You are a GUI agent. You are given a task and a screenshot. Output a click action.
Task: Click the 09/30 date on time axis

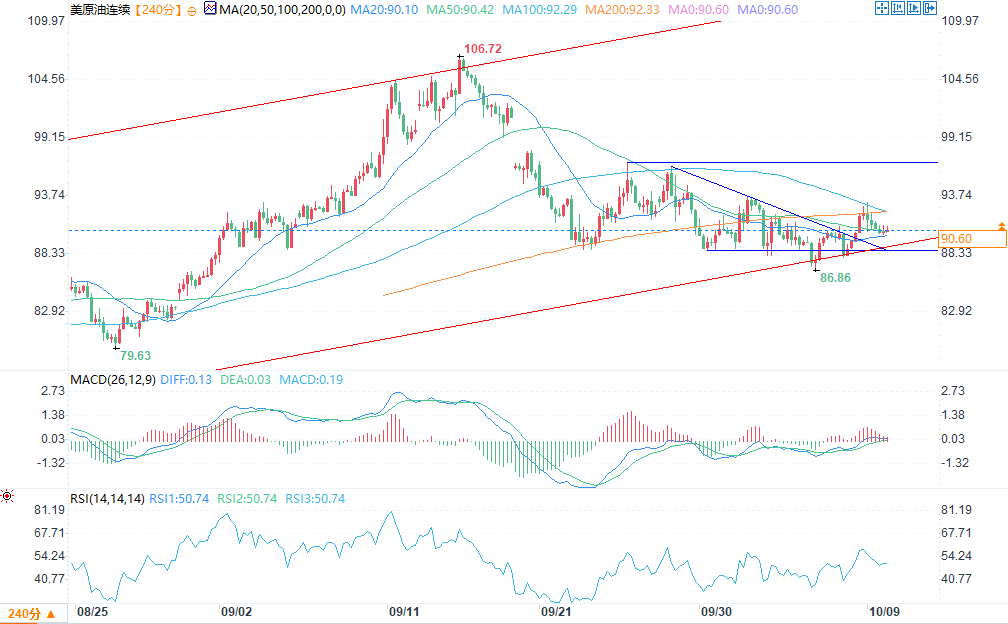click(716, 611)
